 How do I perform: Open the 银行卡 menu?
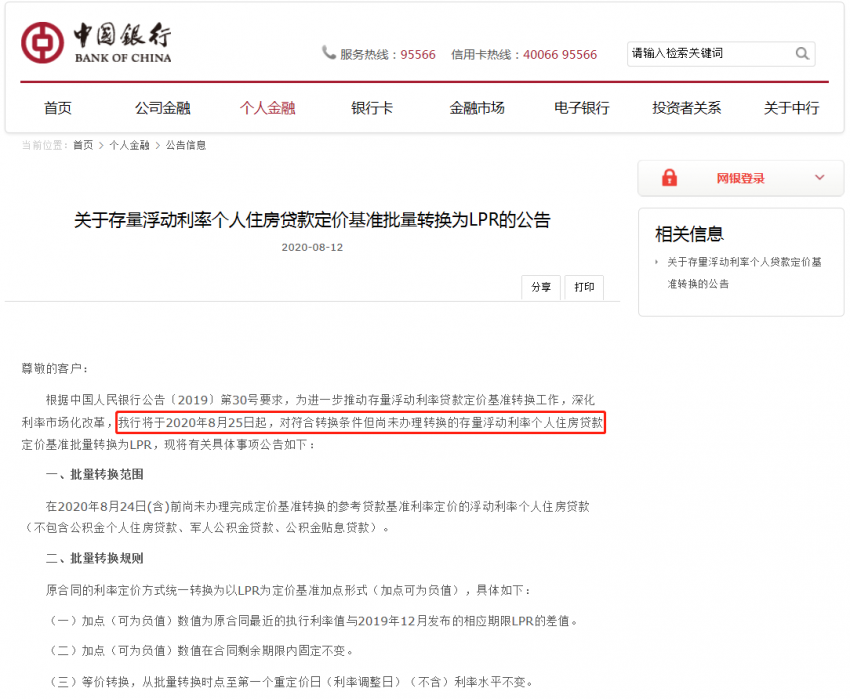point(372,107)
